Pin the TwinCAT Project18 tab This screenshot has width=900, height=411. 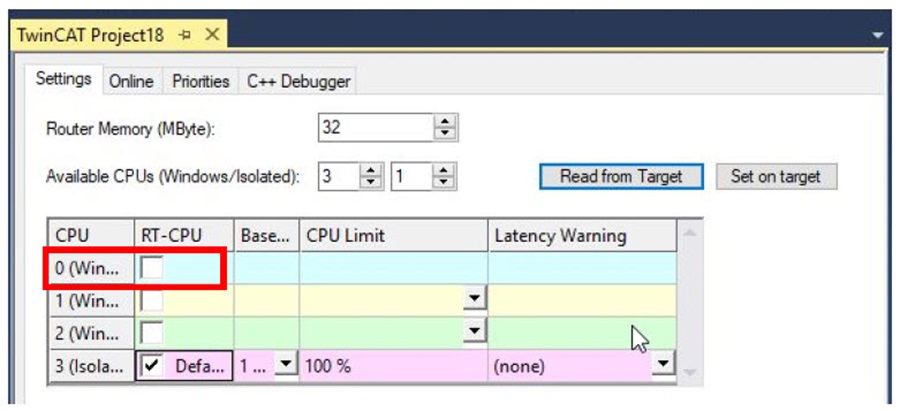pos(185,35)
